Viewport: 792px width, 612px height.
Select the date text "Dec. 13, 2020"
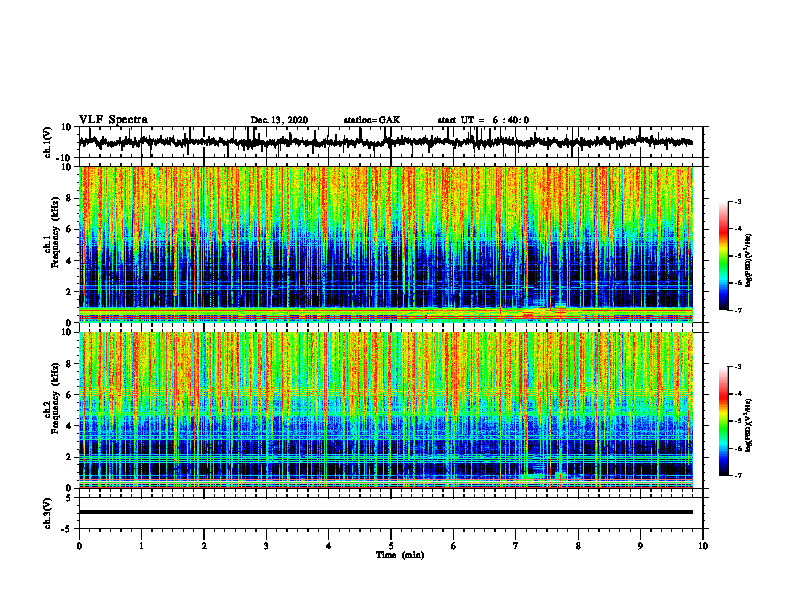coord(279,120)
